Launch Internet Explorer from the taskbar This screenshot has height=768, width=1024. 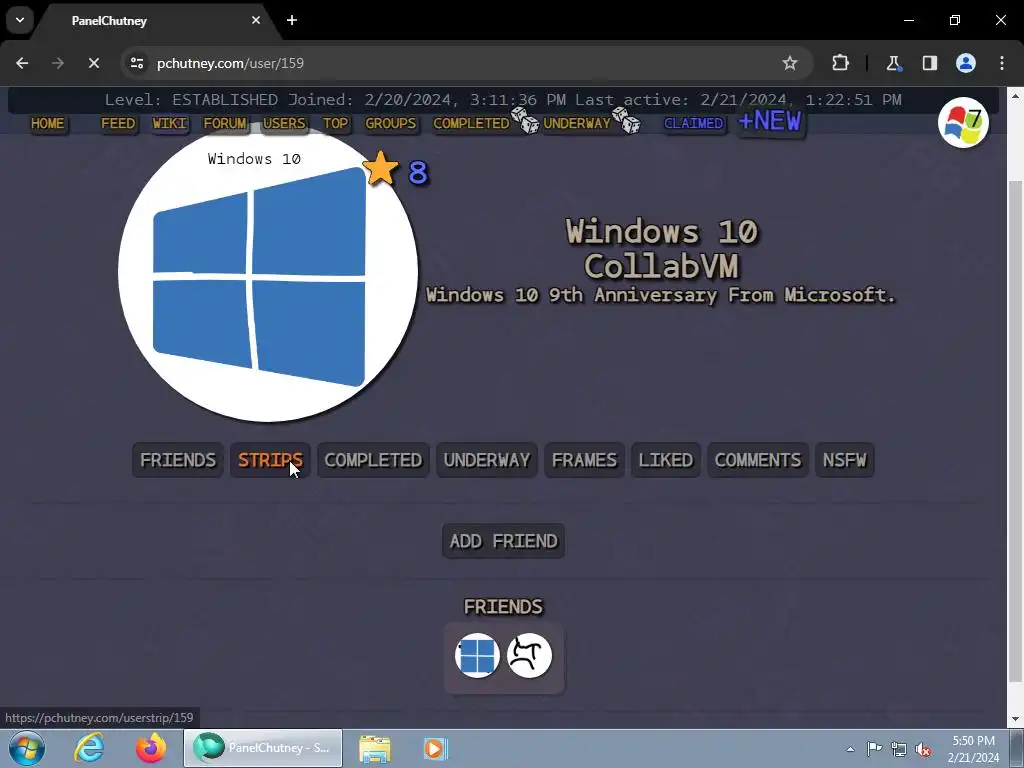point(89,748)
